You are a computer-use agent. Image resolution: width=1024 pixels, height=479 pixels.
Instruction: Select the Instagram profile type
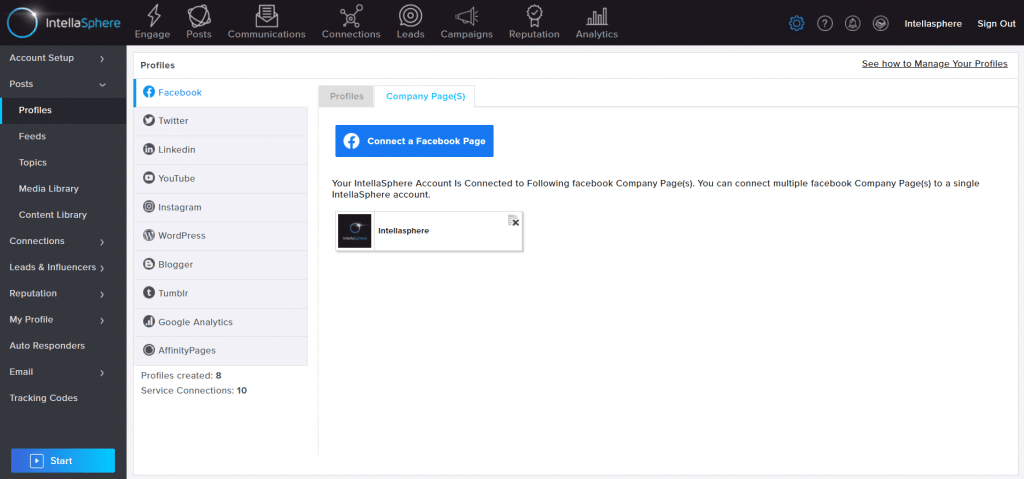pyautogui.click(x=221, y=207)
